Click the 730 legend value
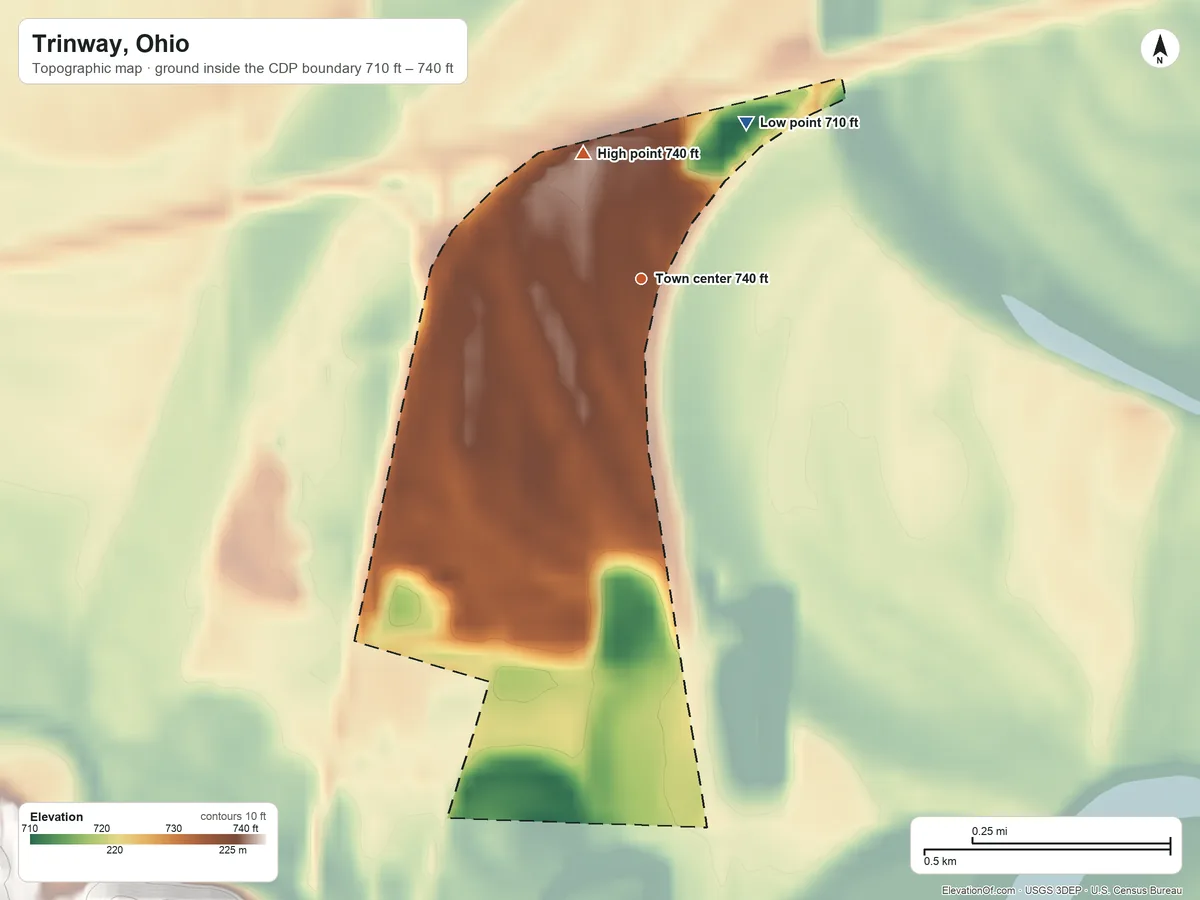1200x900 pixels. coord(174,829)
